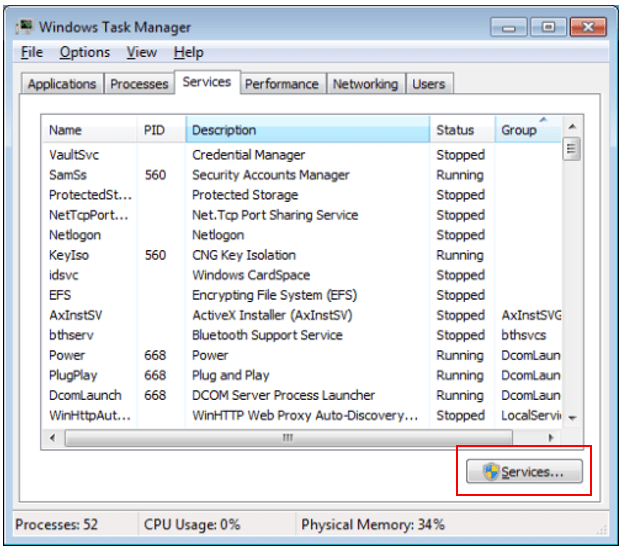625x551 pixels.
Task: Click the bthsvcs group cell
Action: pyautogui.click(x=524, y=335)
